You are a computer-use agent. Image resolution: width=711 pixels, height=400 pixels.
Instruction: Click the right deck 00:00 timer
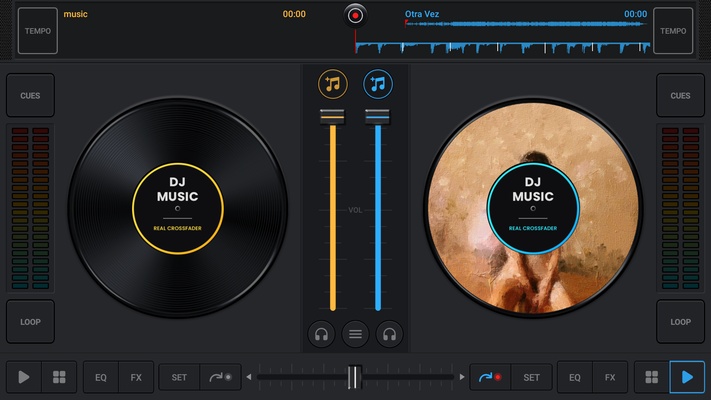point(635,14)
